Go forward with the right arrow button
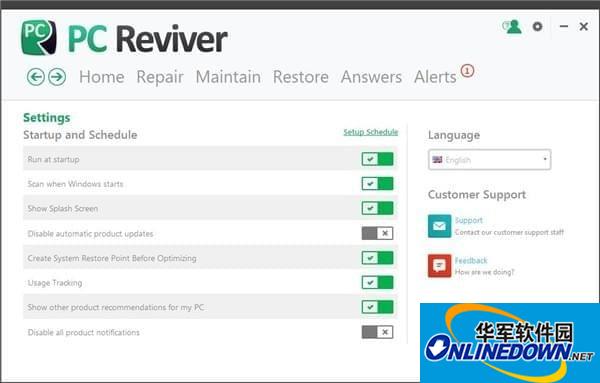This screenshot has height=383, width=600. 57,77
